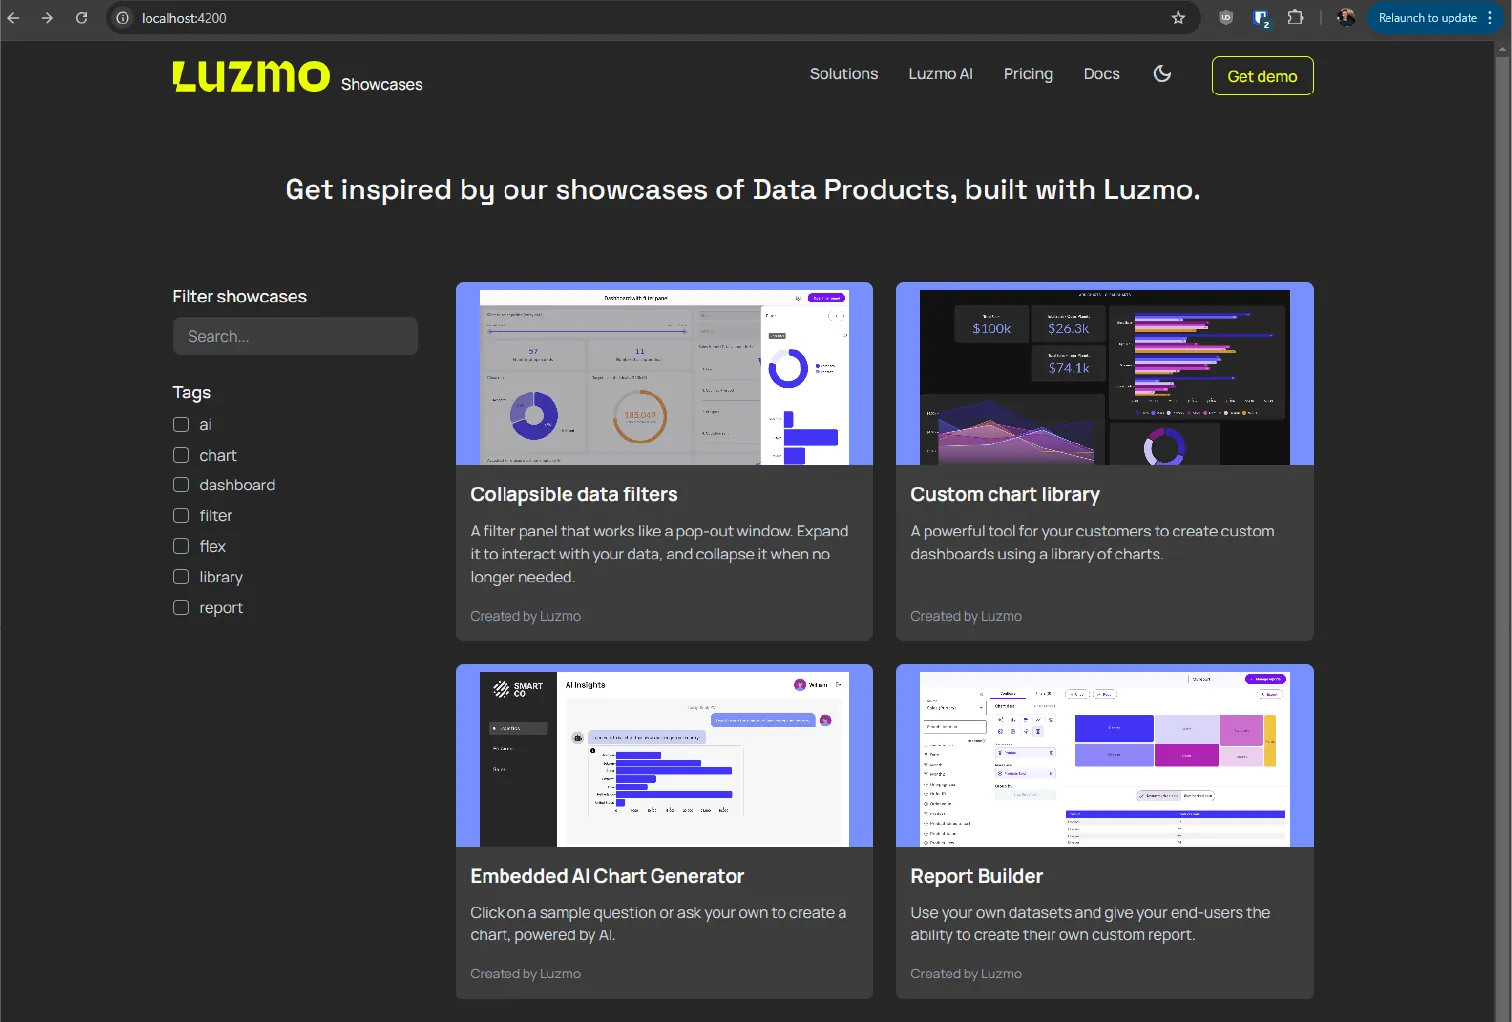1512x1022 pixels.
Task: Open the Extensions puzzle menu
Action: (1295, 18)
